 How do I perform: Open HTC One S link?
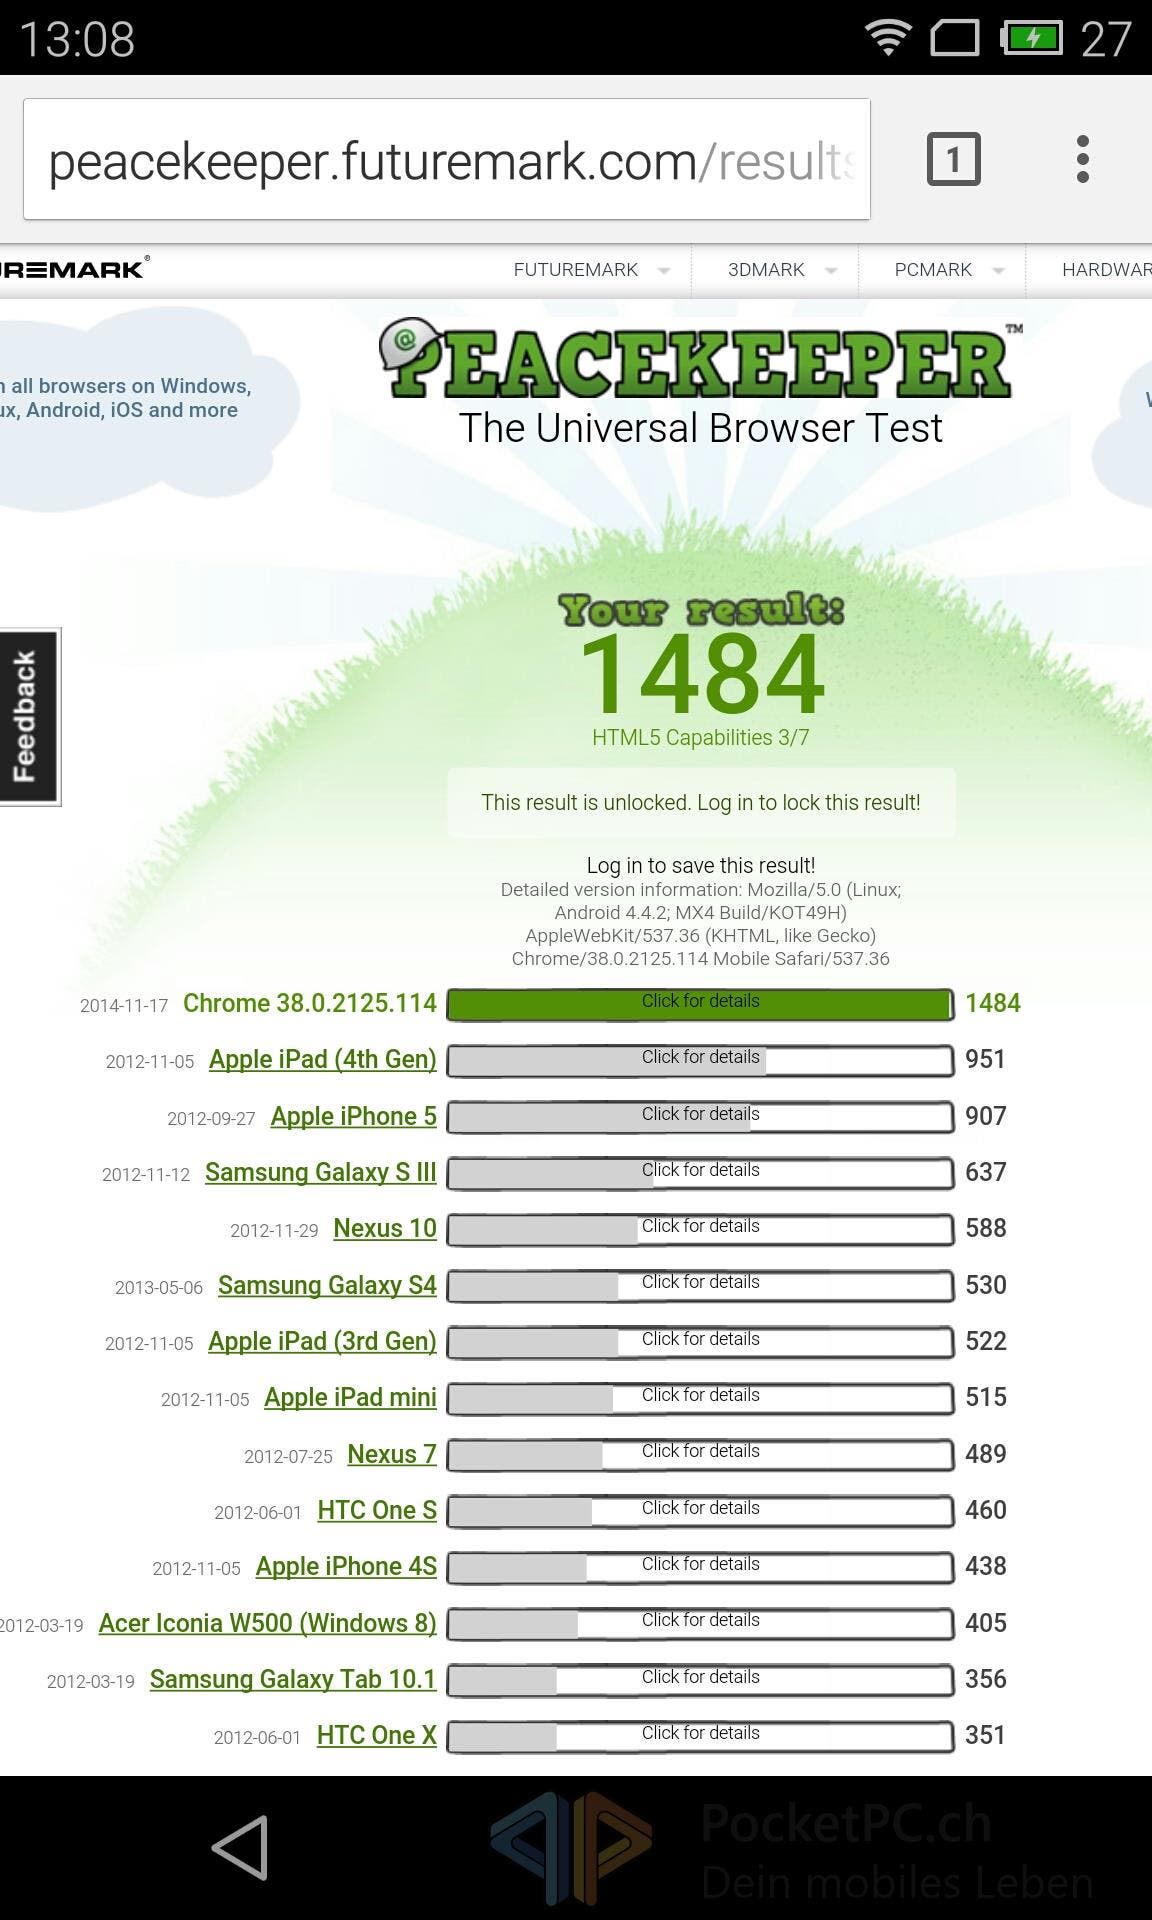pos(377,1510)
